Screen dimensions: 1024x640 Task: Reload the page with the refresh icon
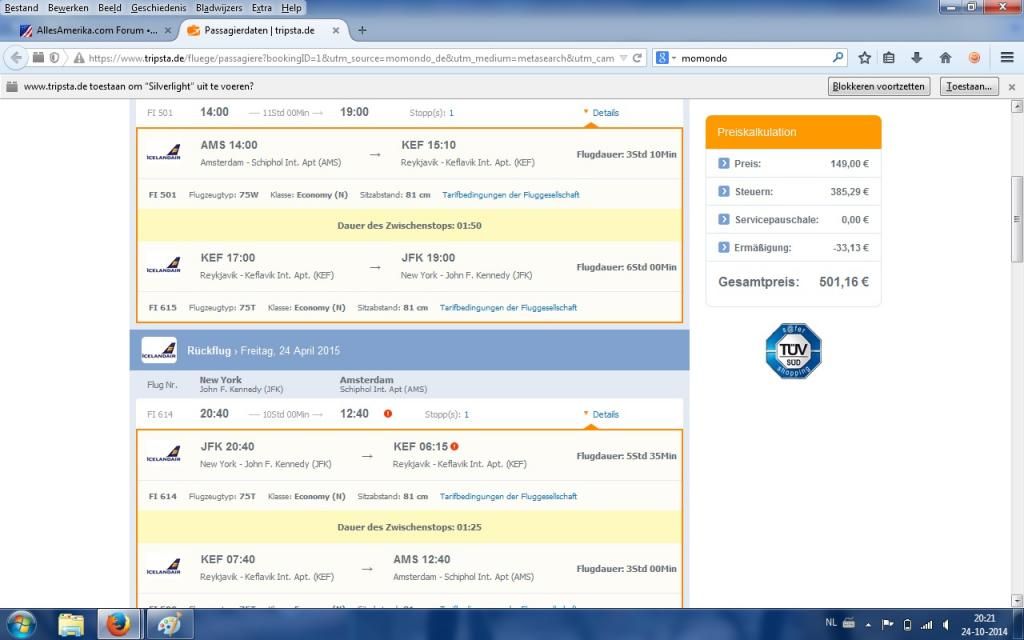[637, 57]
